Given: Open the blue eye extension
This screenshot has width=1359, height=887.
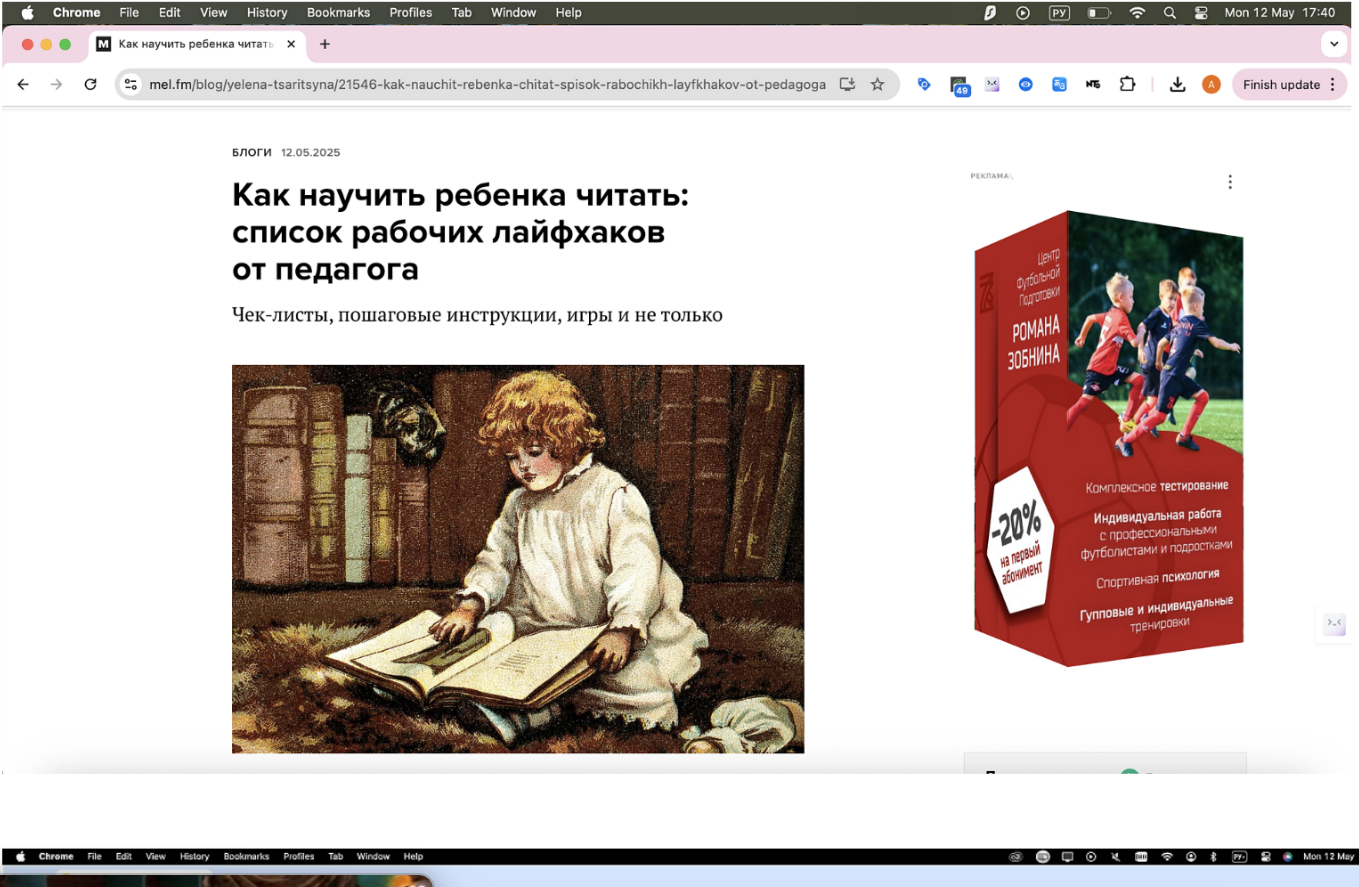Looking at the screenshot, I should point(1026,85).
